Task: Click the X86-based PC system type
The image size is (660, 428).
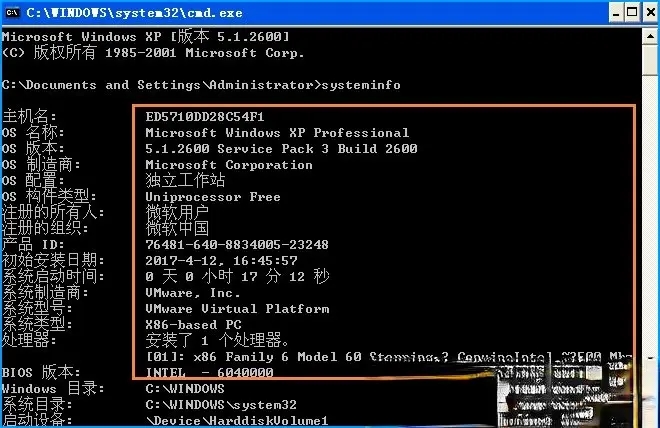Action: (x=194, y=324)
